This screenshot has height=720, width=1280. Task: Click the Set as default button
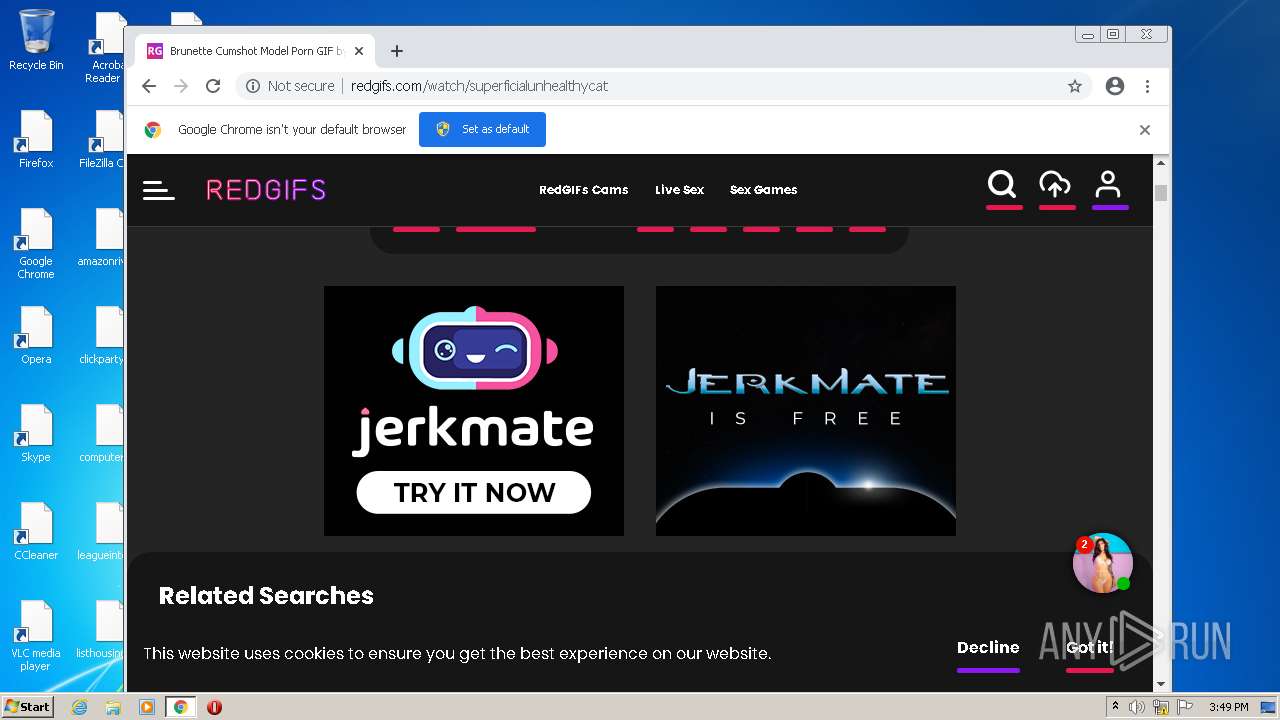coord(482,129)
